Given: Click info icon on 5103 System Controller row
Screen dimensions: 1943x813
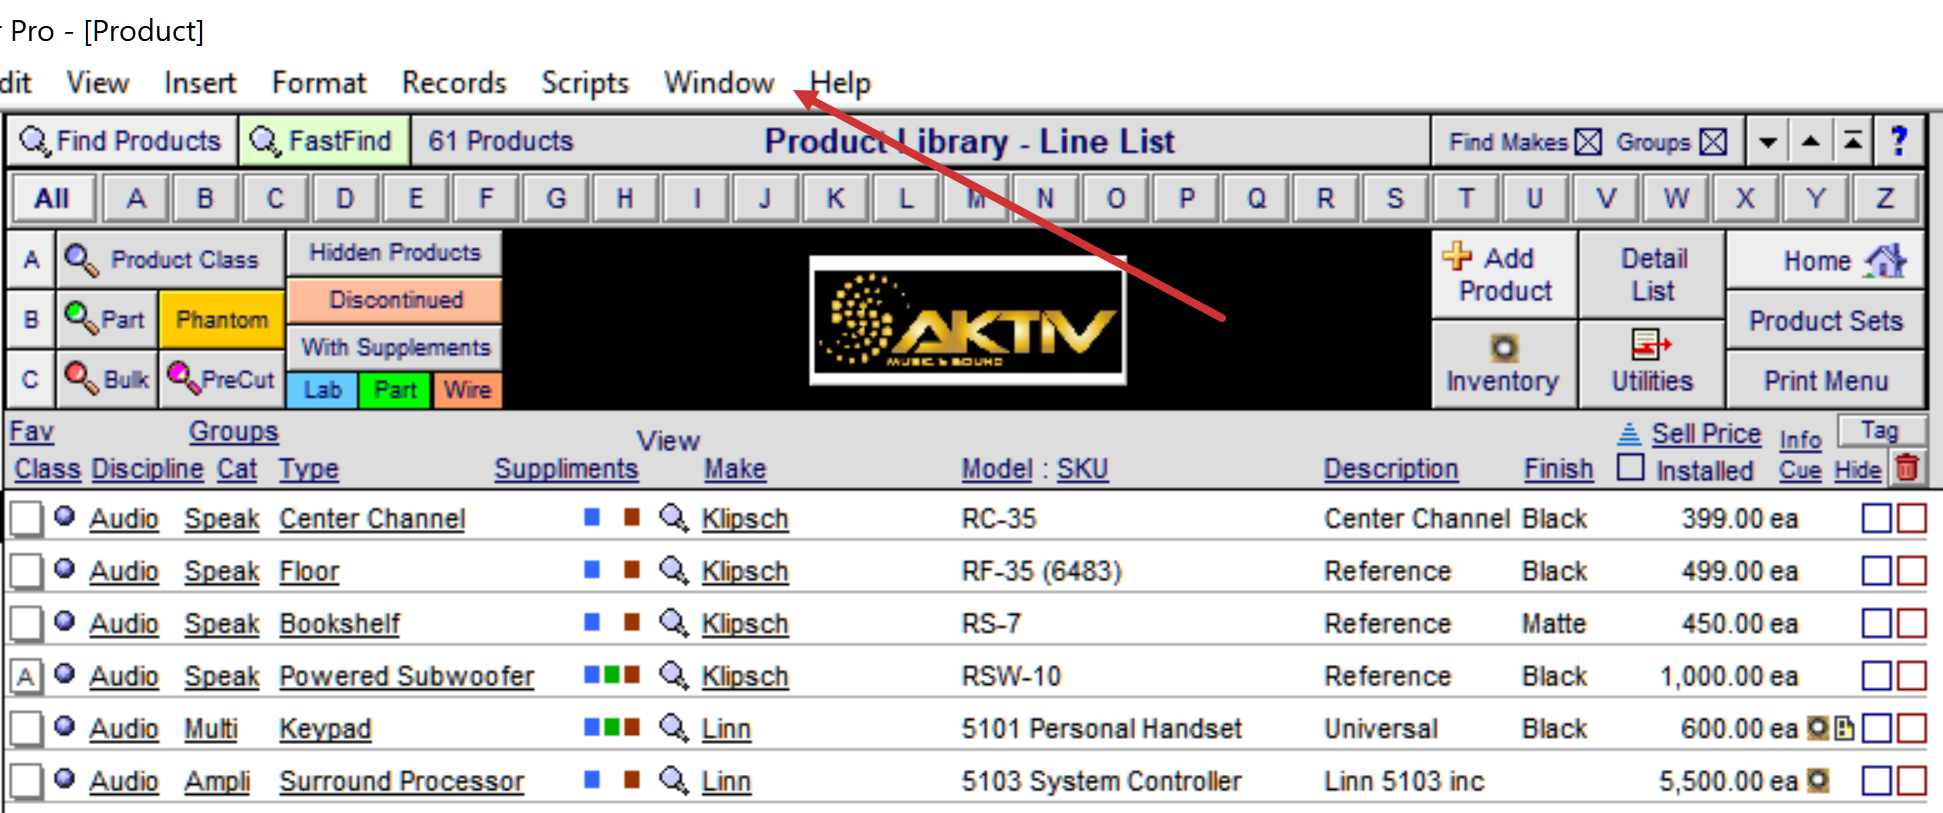Looking at the screenshot, I should (1819, 780).
